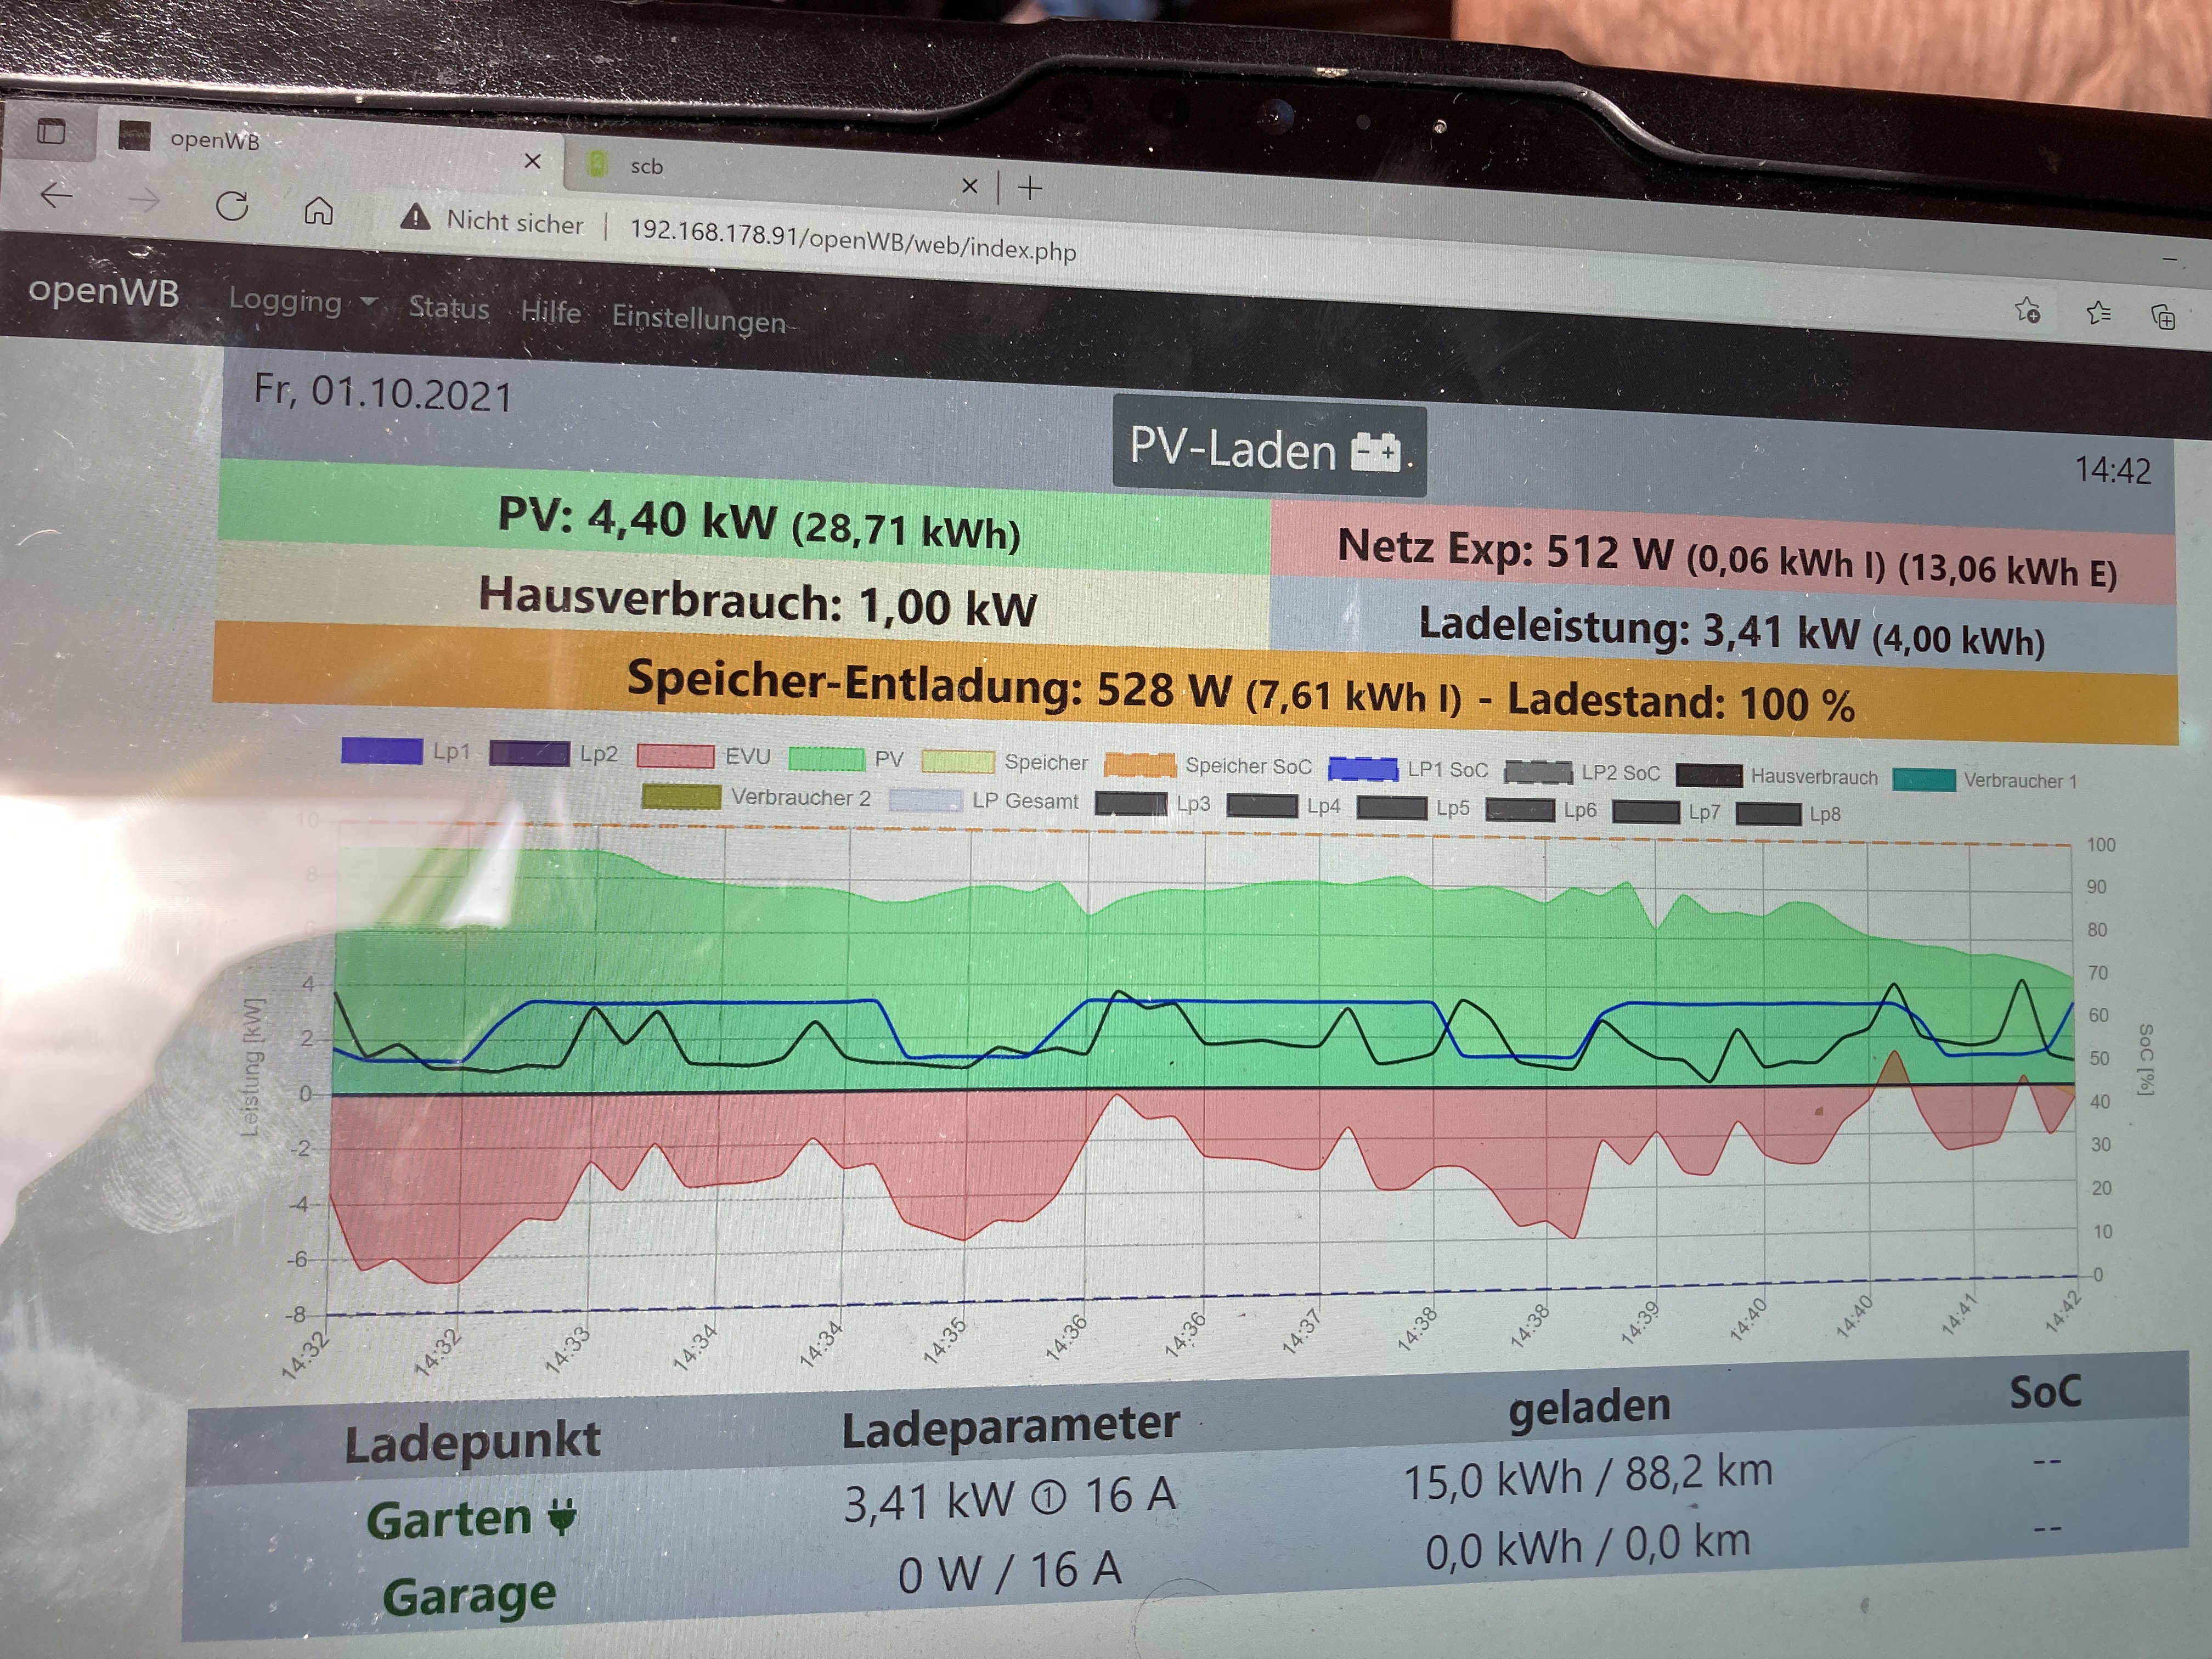Open the Status menu item
The height and width of the screenshot is (1659, 2212).
point(449,308)
